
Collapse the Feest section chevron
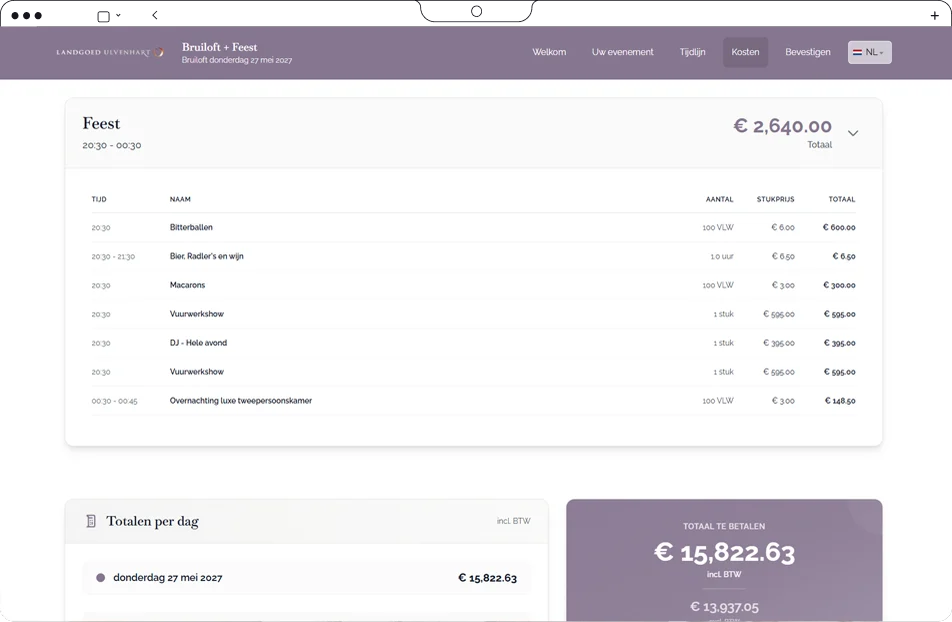coord(853,133)
